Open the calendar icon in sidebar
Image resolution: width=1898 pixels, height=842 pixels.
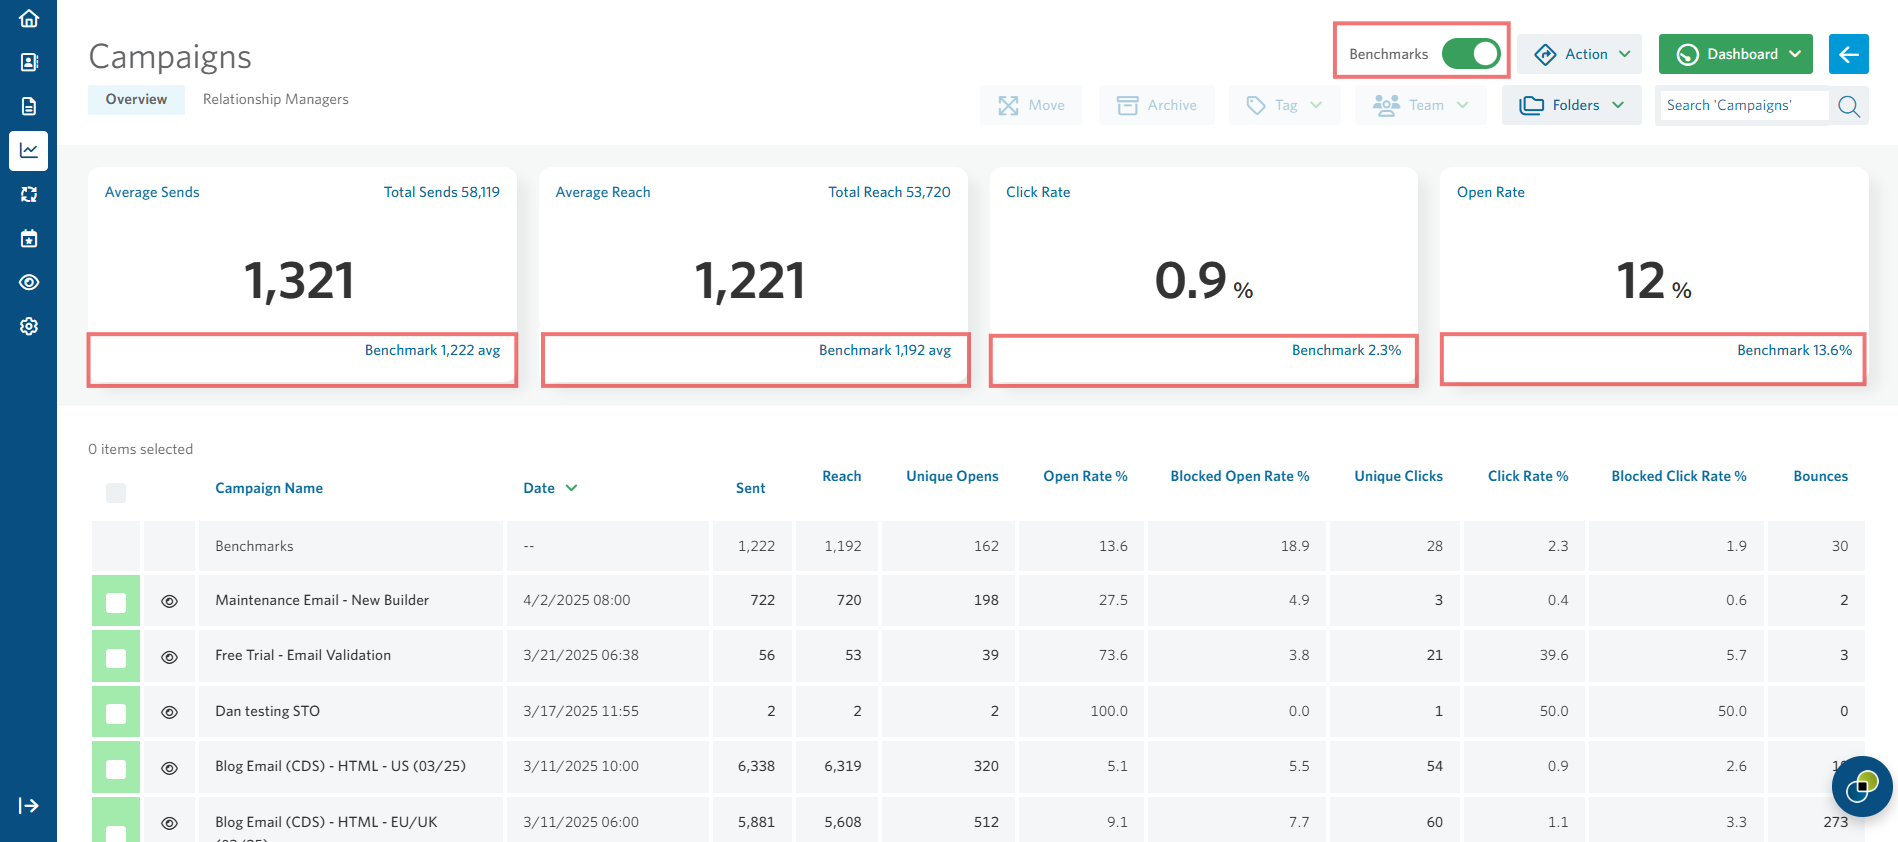pos(29,238)
